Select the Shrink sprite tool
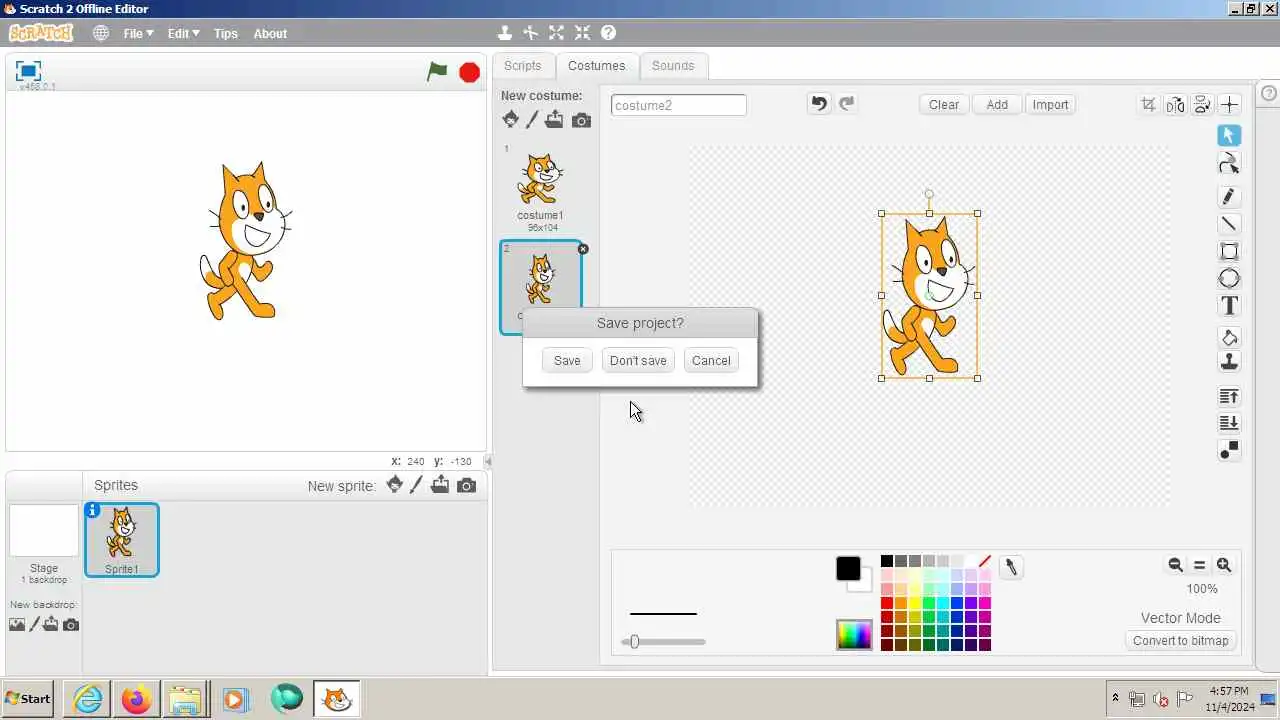The width and height of the screenshot is (1280, 720). click(583, 33)
